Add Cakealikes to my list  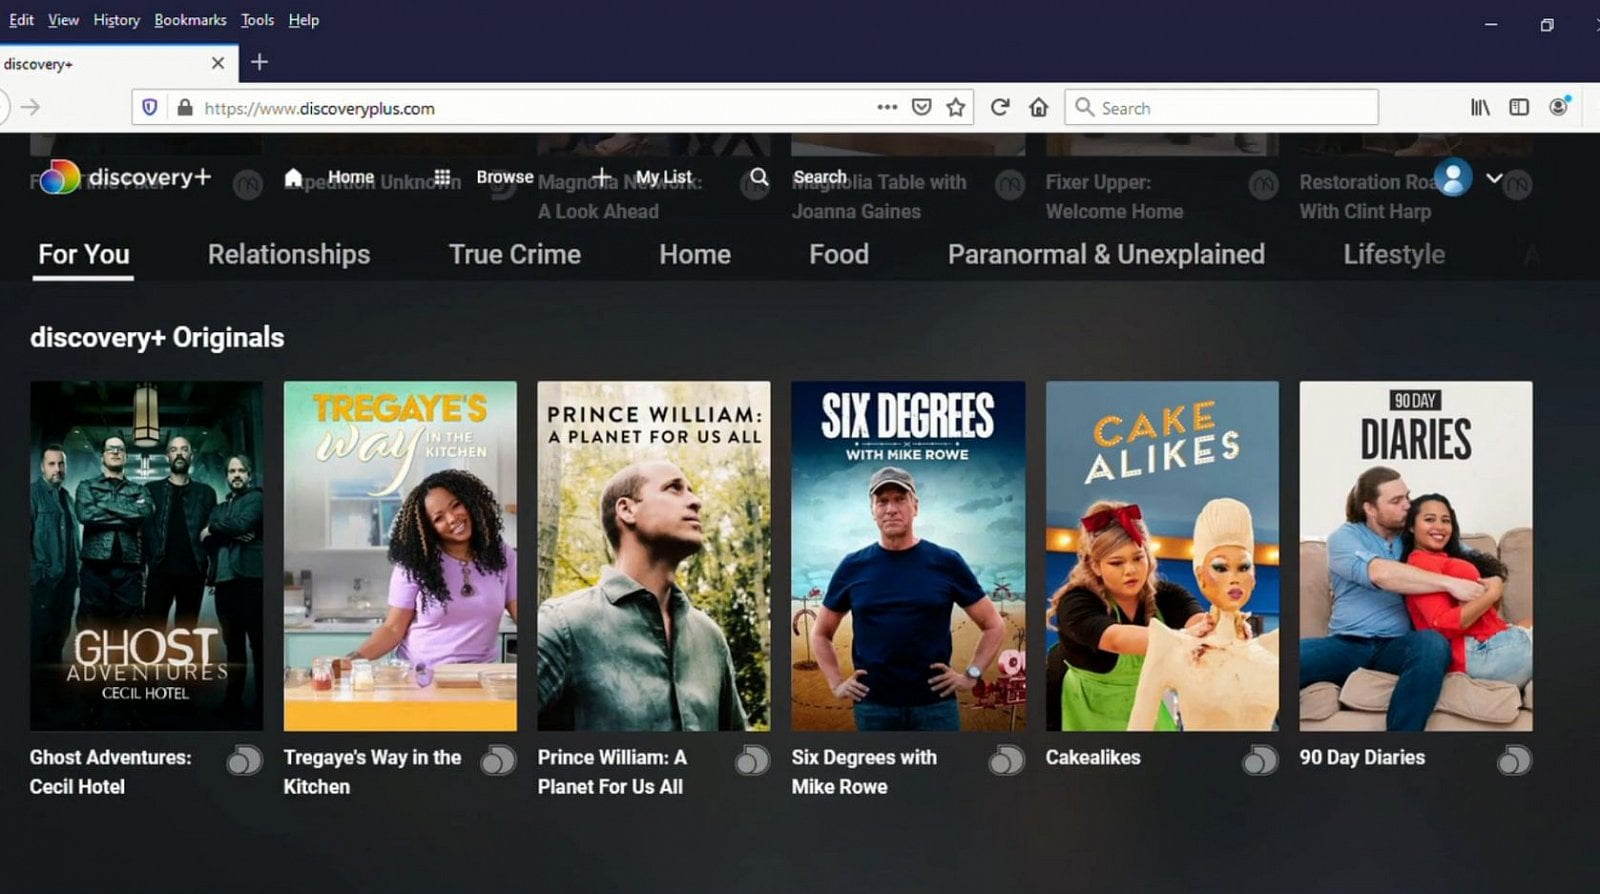point(1260,761)
